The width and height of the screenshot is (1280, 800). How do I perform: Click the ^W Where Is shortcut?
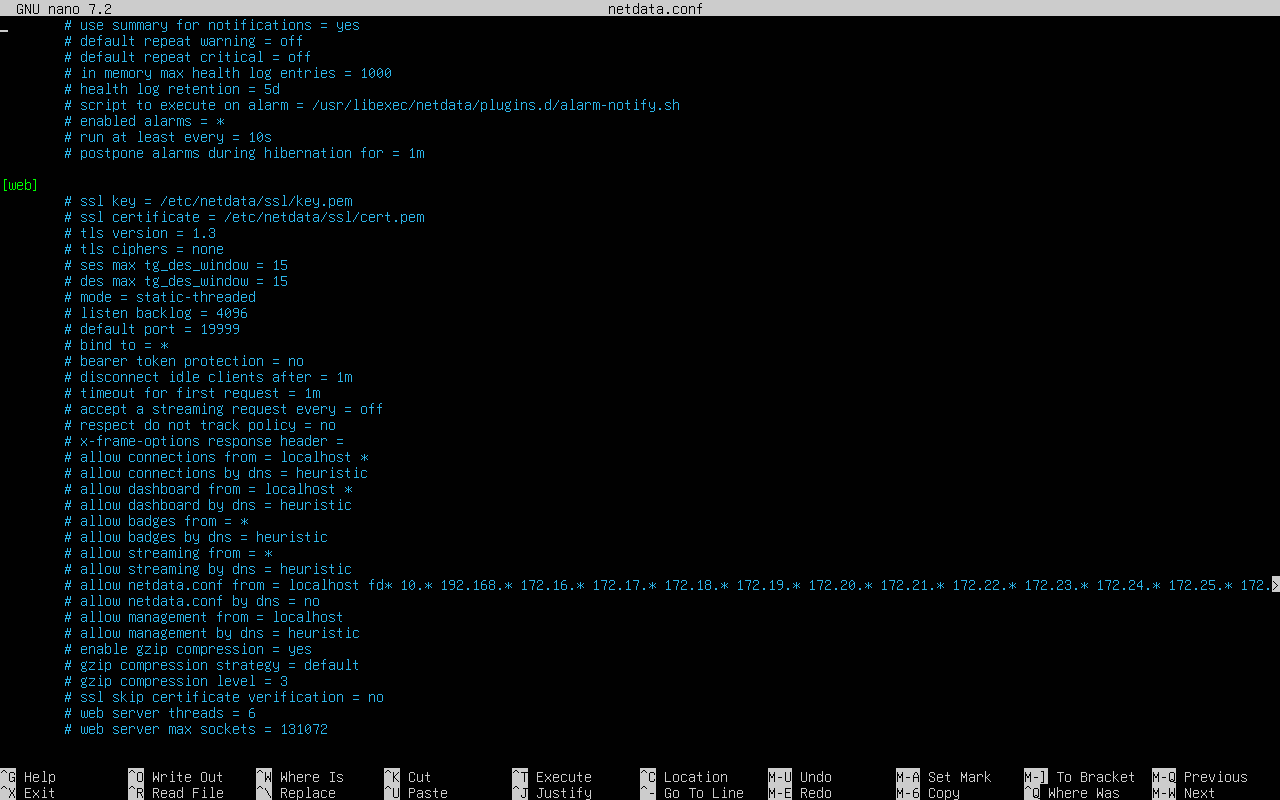click(300, 777)
